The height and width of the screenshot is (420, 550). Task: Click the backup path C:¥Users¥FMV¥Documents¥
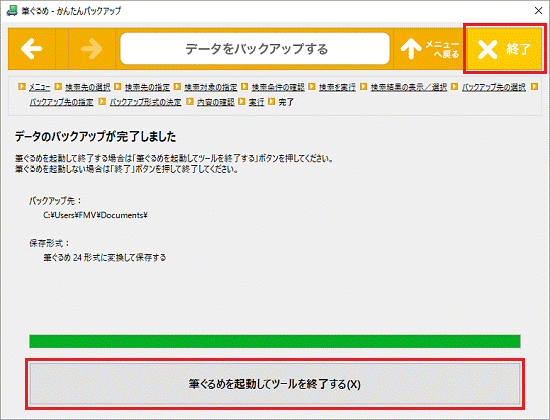(95, 215)
